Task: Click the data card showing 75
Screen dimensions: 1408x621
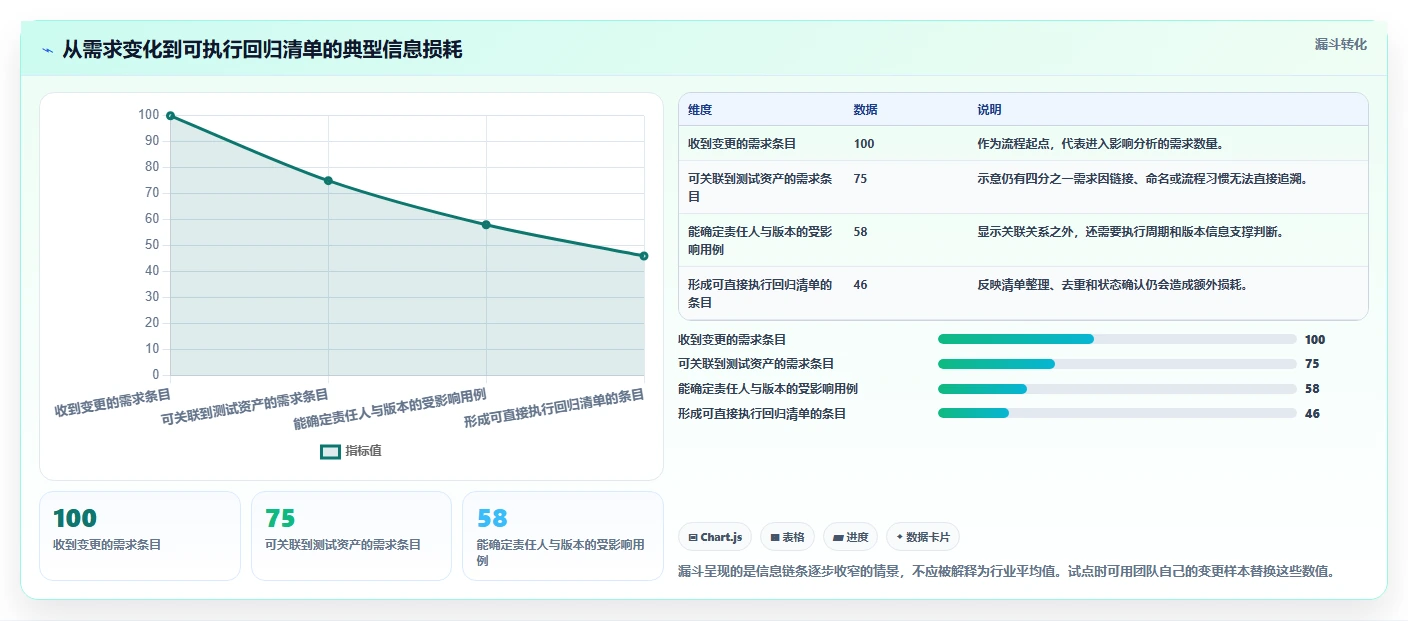Action: (351, 536)
